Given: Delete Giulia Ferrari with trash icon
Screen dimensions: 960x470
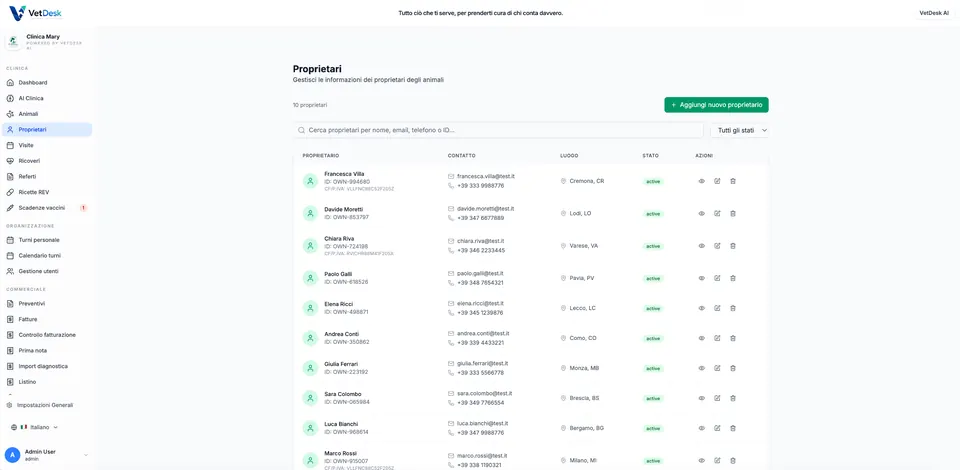Looking at the screenshot, I should click(733, 368).
